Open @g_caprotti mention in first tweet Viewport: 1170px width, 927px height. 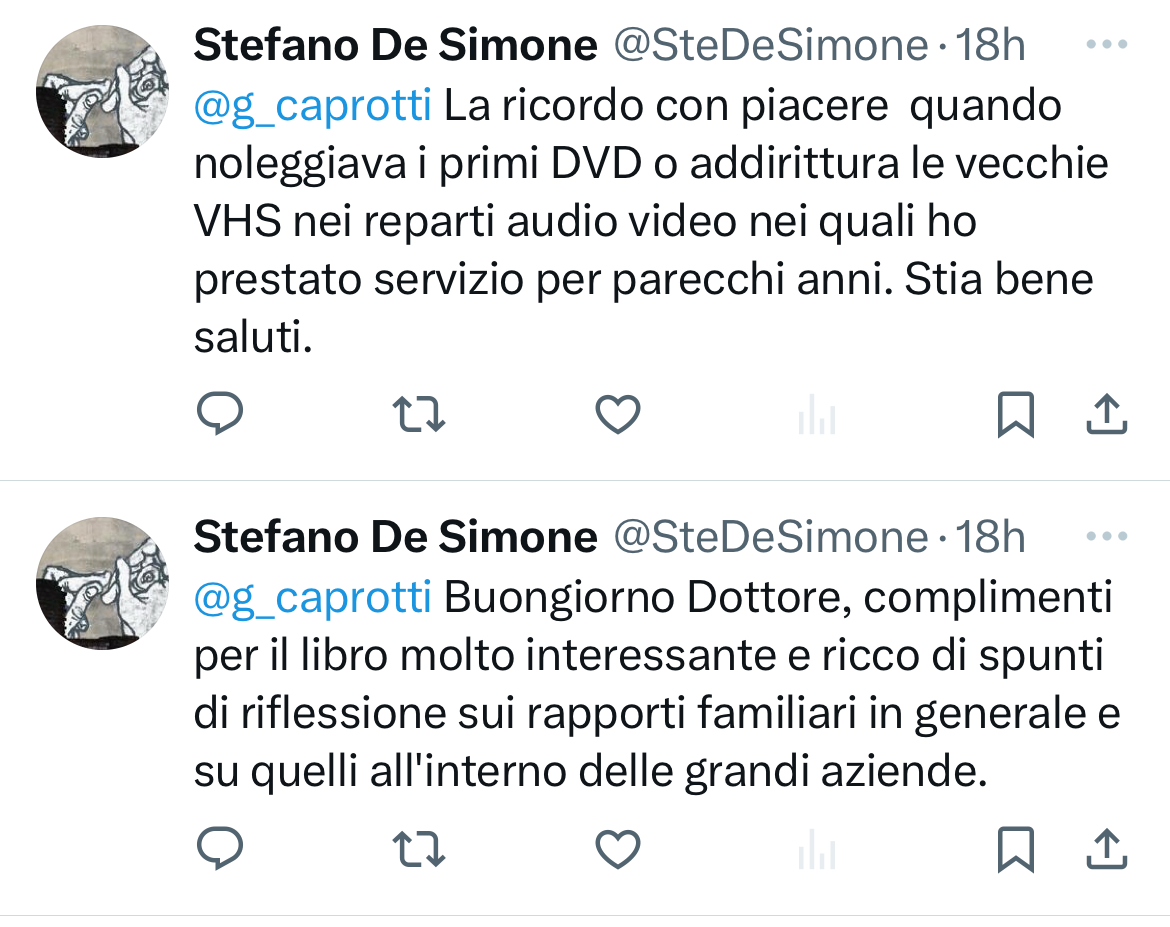coord(312,106)
